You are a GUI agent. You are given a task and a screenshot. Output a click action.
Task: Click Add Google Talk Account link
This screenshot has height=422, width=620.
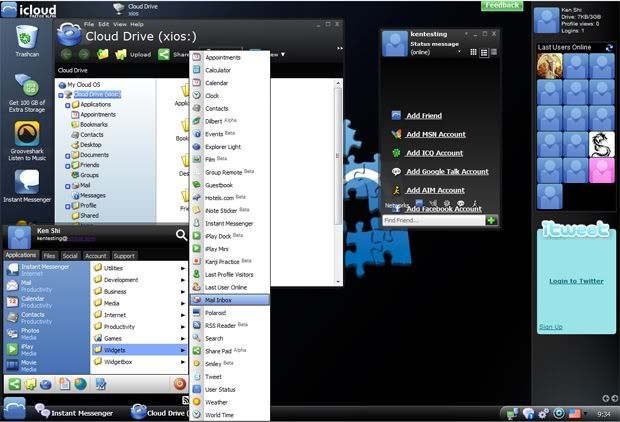coord(447,171)
